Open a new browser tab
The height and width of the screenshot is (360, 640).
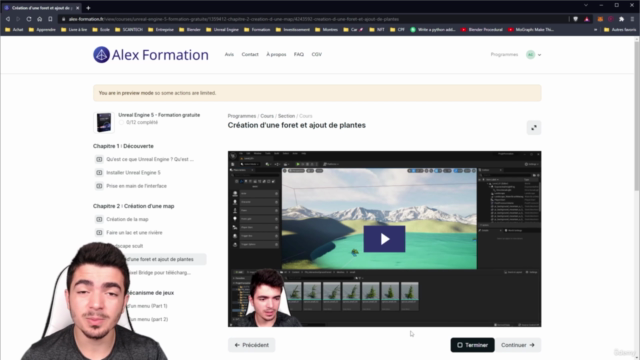(88, 8)
